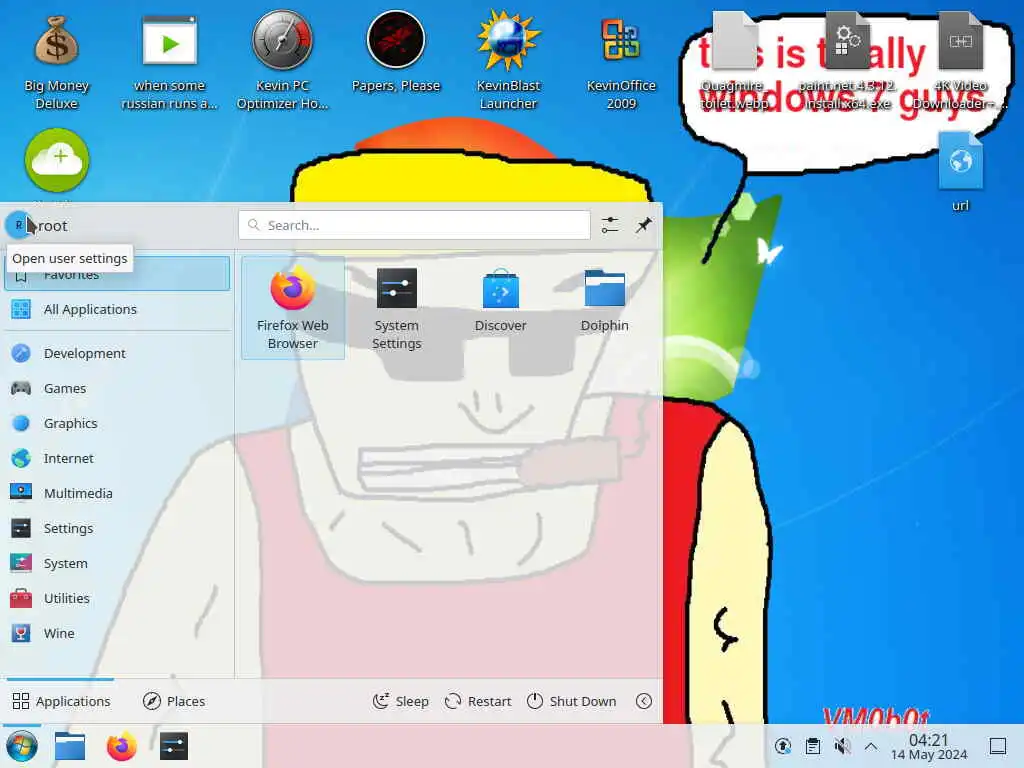Open the clipboard tray icon
Screen dimensions: 1024x768
[x=812, y=746]
